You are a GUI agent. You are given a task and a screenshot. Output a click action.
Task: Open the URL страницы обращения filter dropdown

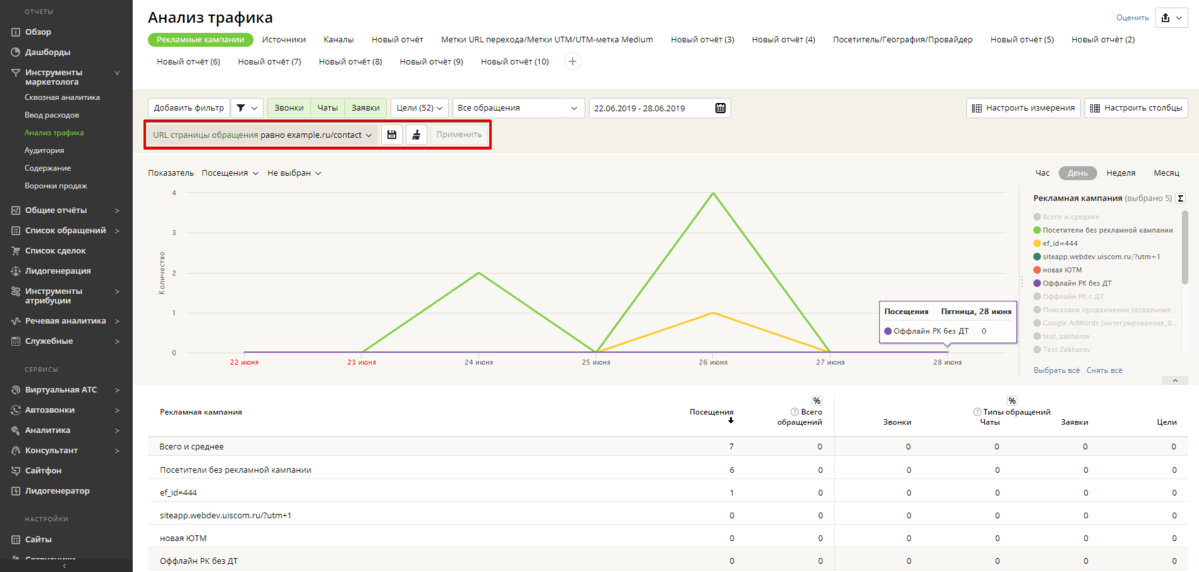tap(262, 135)
